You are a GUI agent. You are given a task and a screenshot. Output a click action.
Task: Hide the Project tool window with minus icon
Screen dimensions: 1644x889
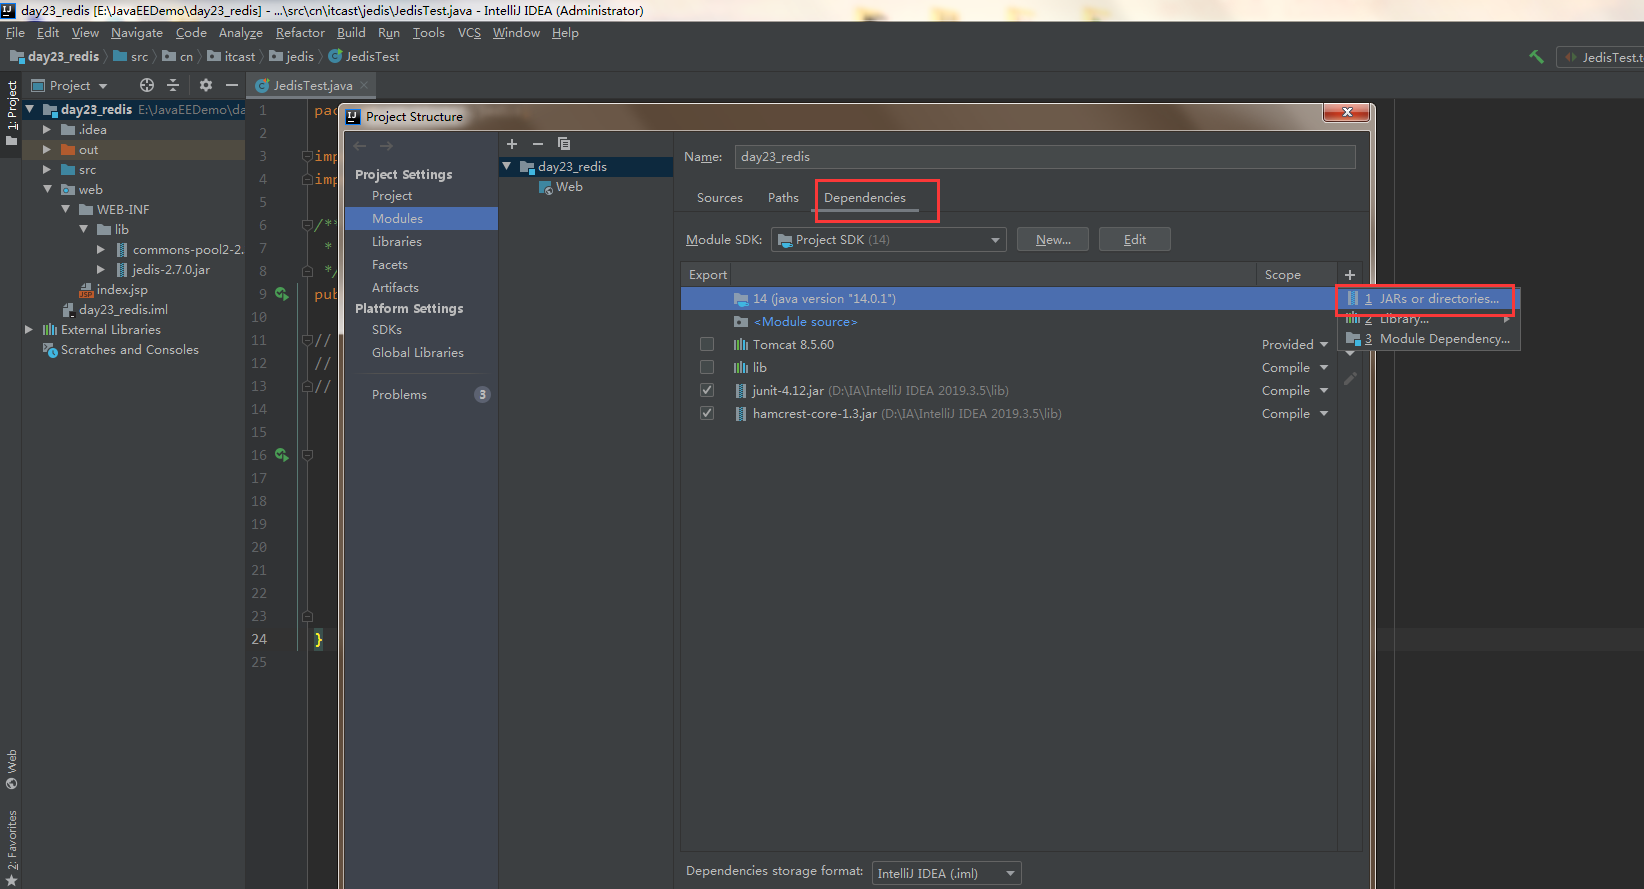tap(232, 85)
